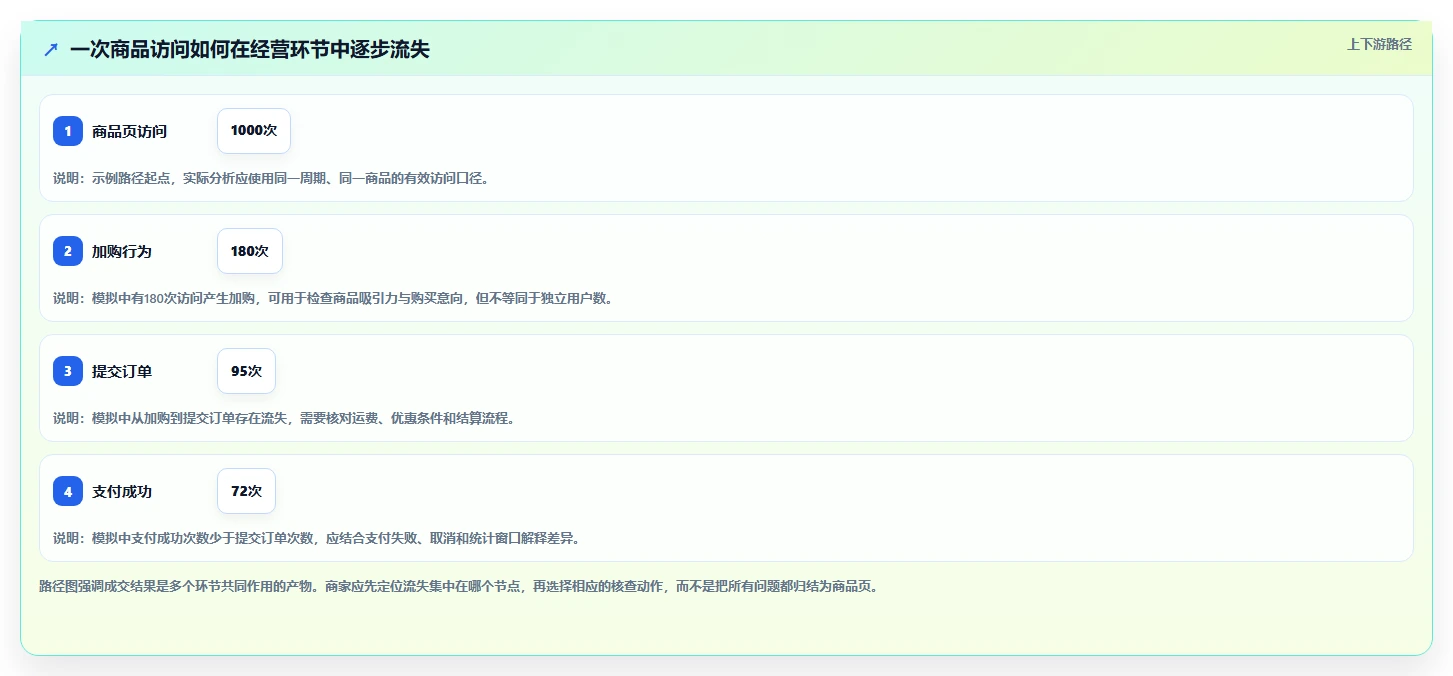Click the step 3 number badge
The image size is (1453, 676).
tap(68, 371)
